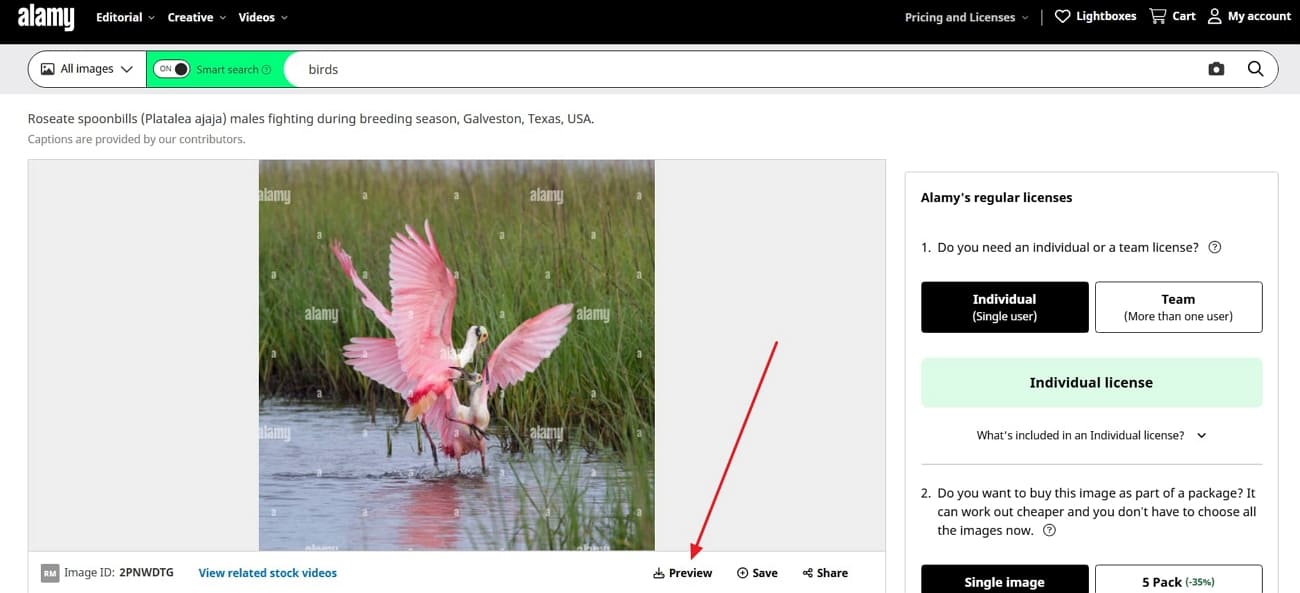Choose the 5 Pack option
Image resolution: width=1300 pixels, height=593 pixels.
tap(1178, 580)
